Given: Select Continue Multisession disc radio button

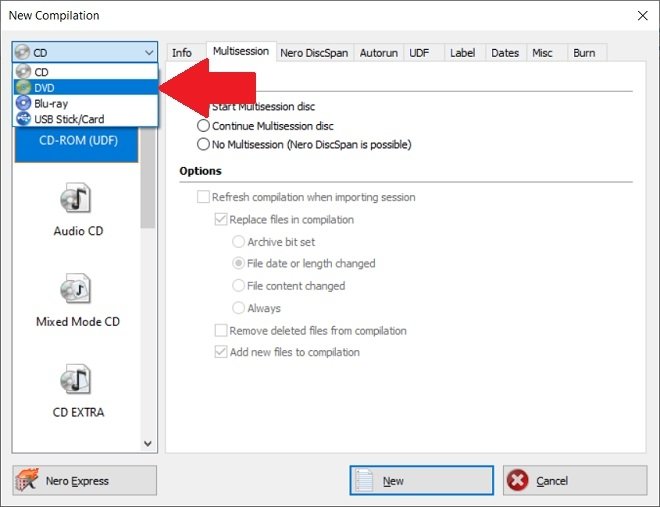Looking at the screenshot, I should click(203, 126).
